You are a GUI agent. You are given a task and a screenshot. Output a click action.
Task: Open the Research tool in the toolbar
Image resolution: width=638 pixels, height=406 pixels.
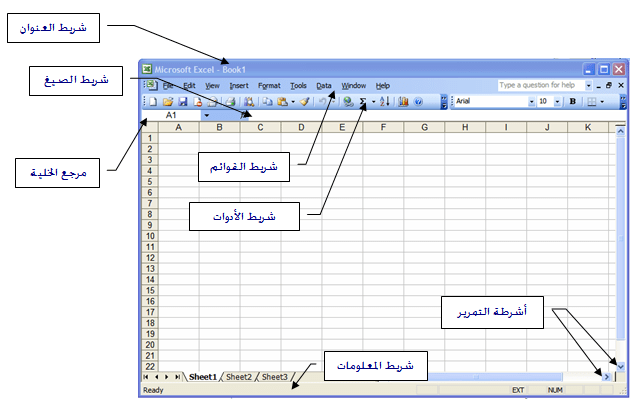pyautogui.click(x=249, y=102)
